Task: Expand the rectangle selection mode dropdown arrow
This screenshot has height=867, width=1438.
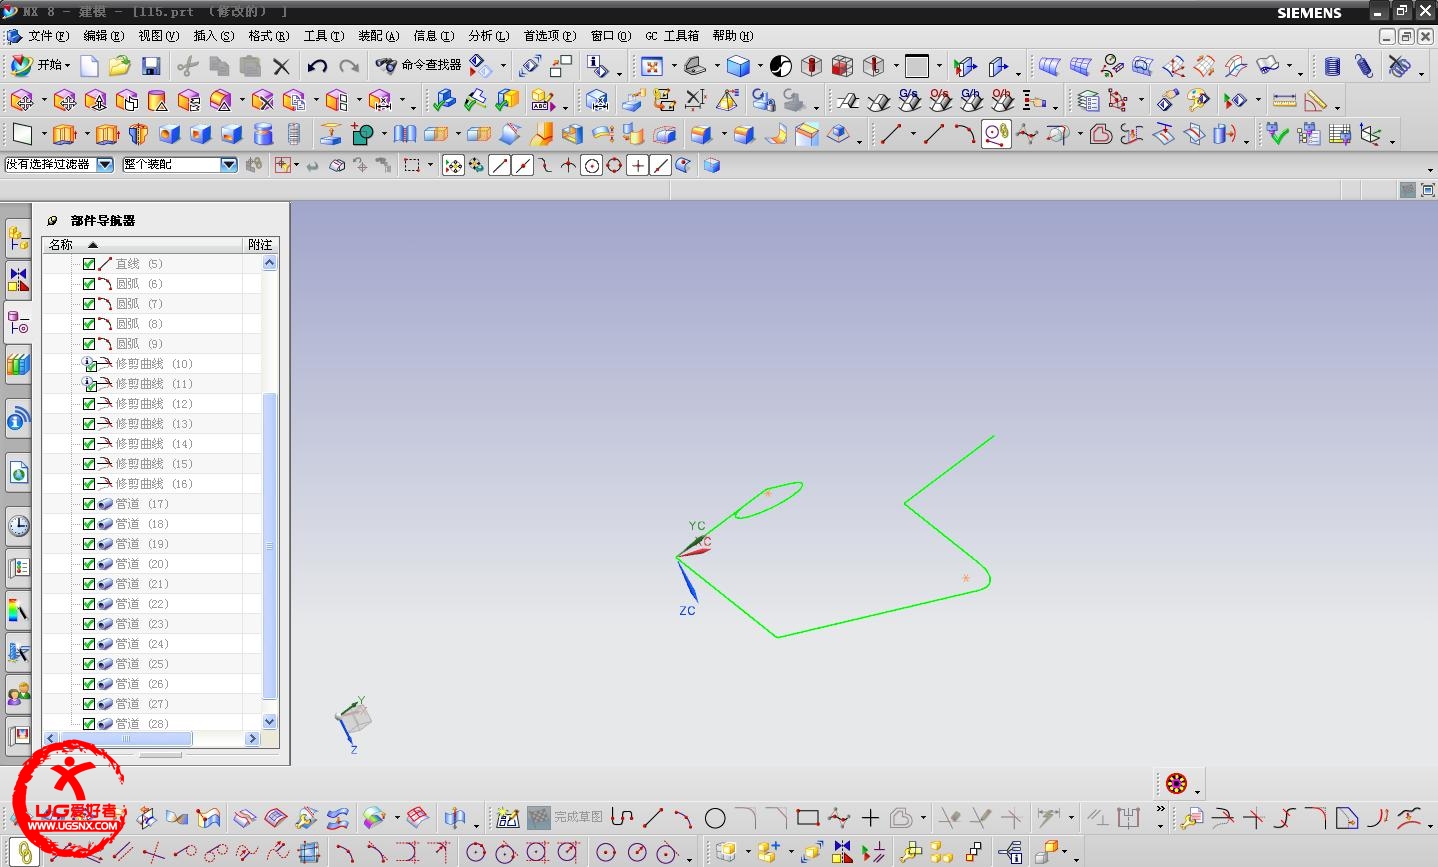Action: (431, 166)
